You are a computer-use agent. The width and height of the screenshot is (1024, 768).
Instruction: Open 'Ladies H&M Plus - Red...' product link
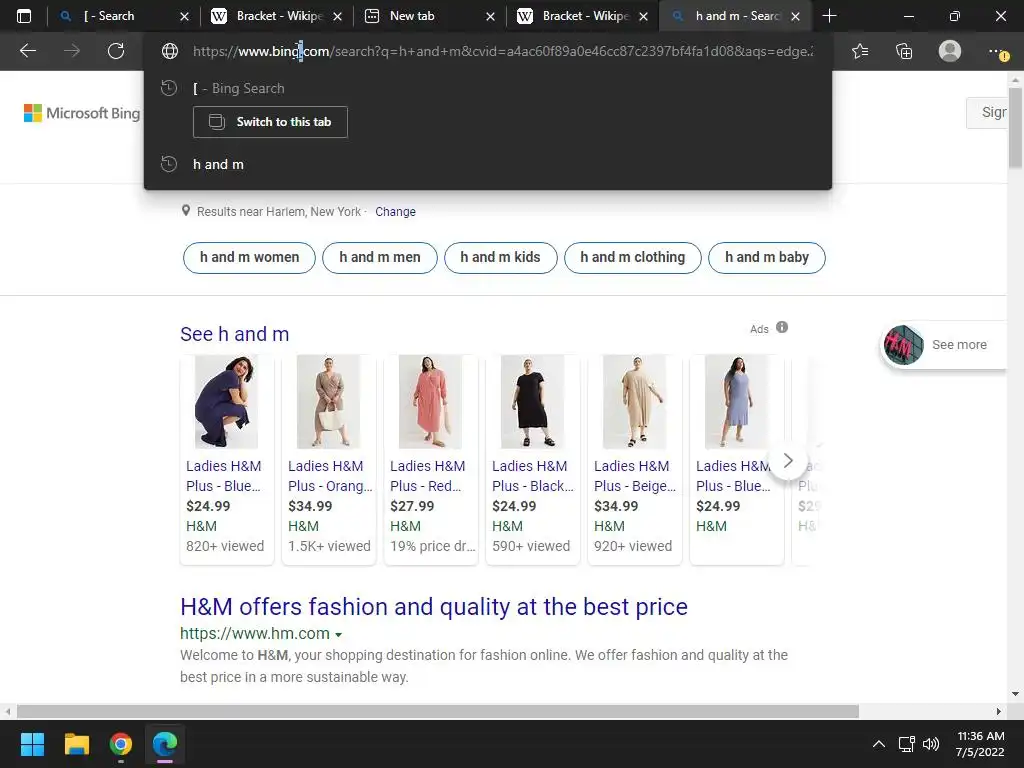tap(427, 476)
